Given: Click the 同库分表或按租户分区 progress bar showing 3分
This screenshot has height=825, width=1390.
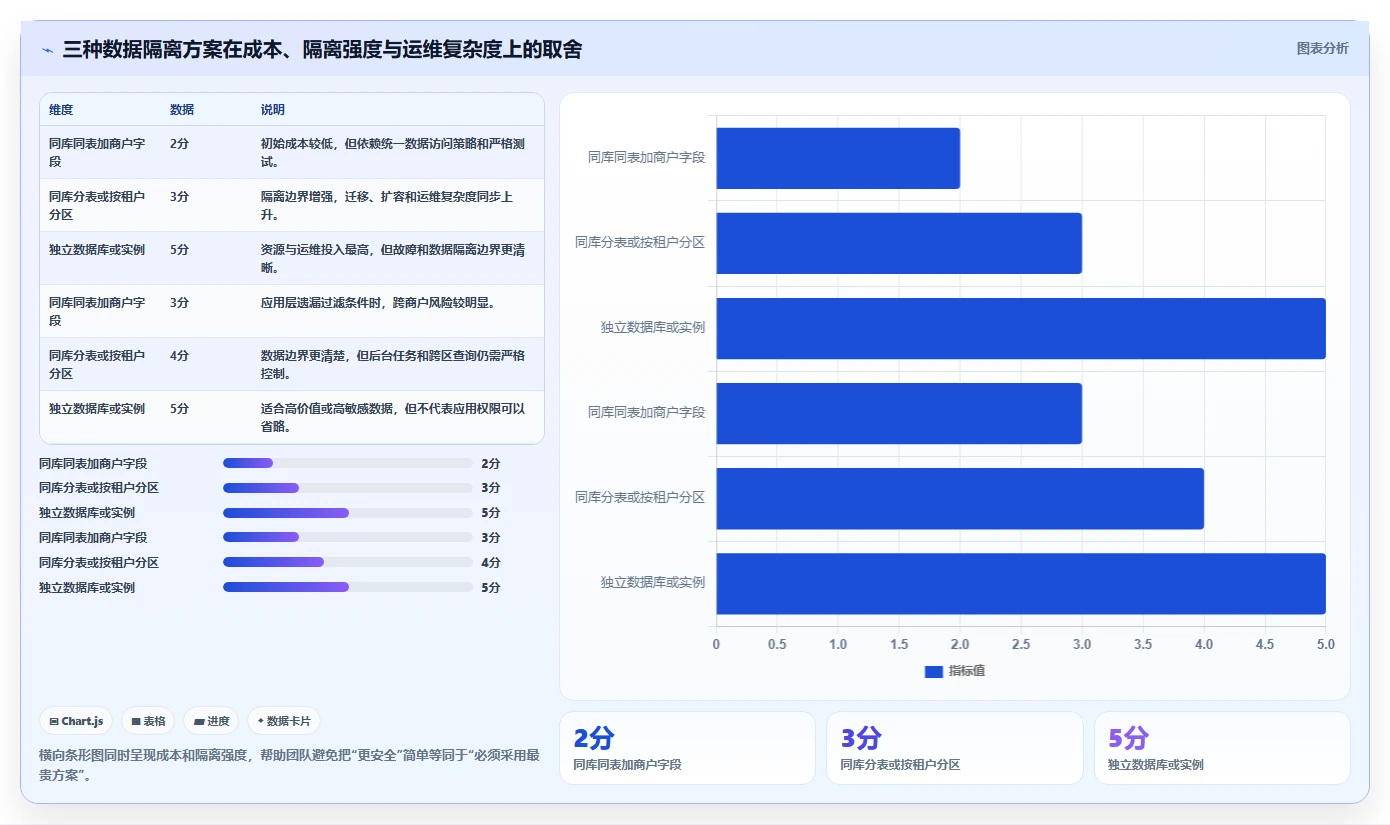Looking at the screenshot, I should [347, 488].
